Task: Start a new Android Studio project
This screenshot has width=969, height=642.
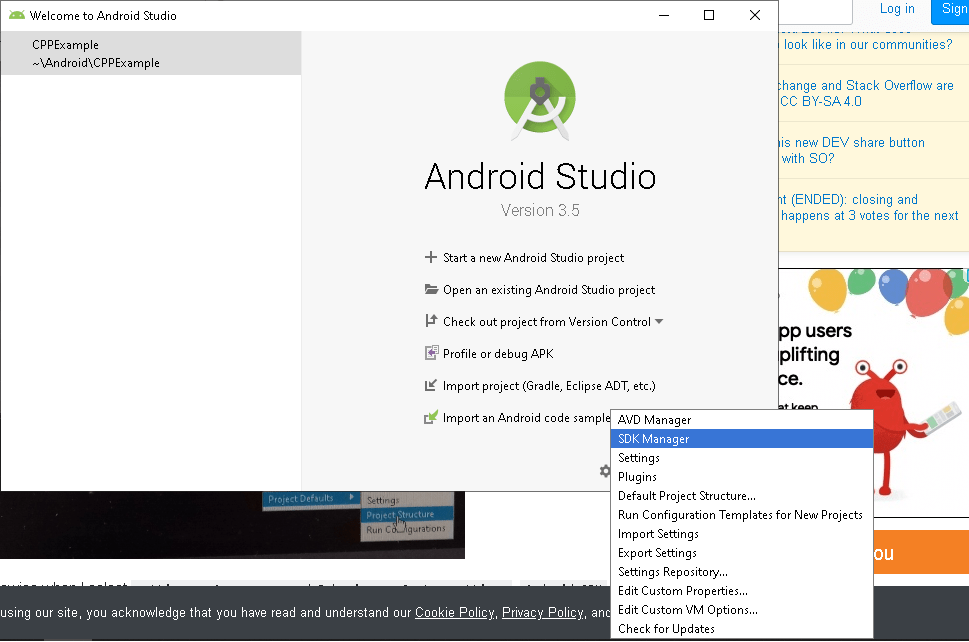Action: point(533,258)
